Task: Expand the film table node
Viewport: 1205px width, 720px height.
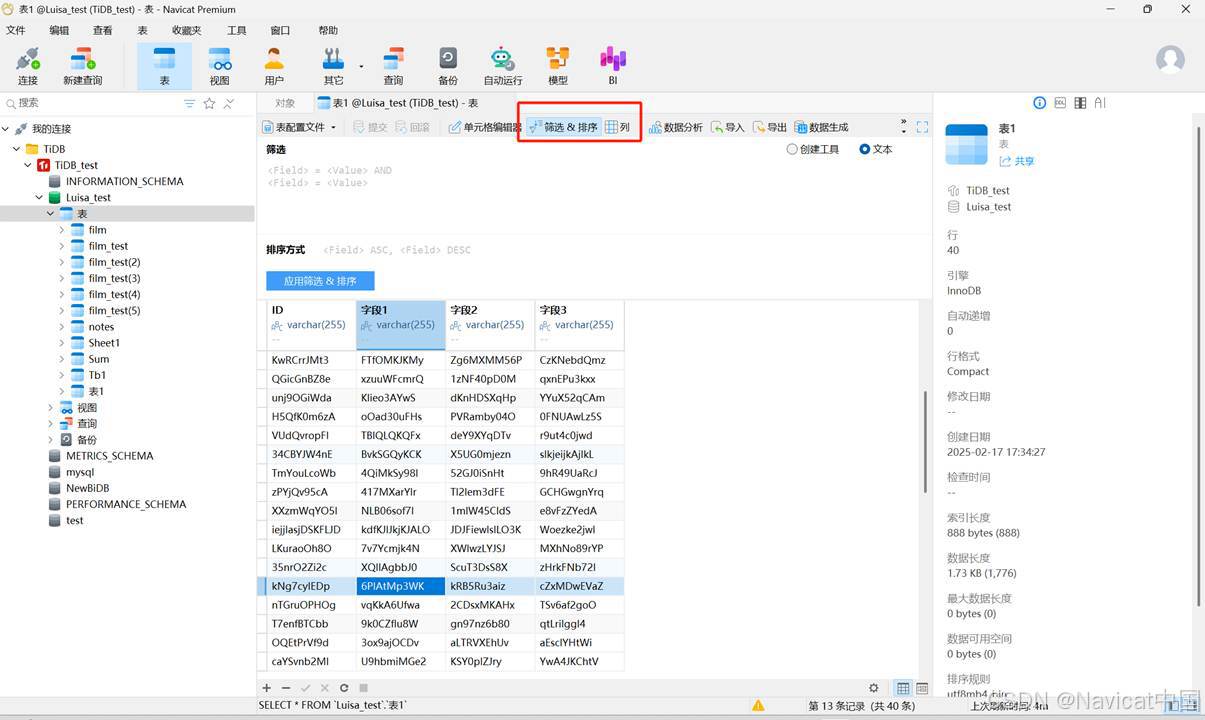Action: (62, 230)
